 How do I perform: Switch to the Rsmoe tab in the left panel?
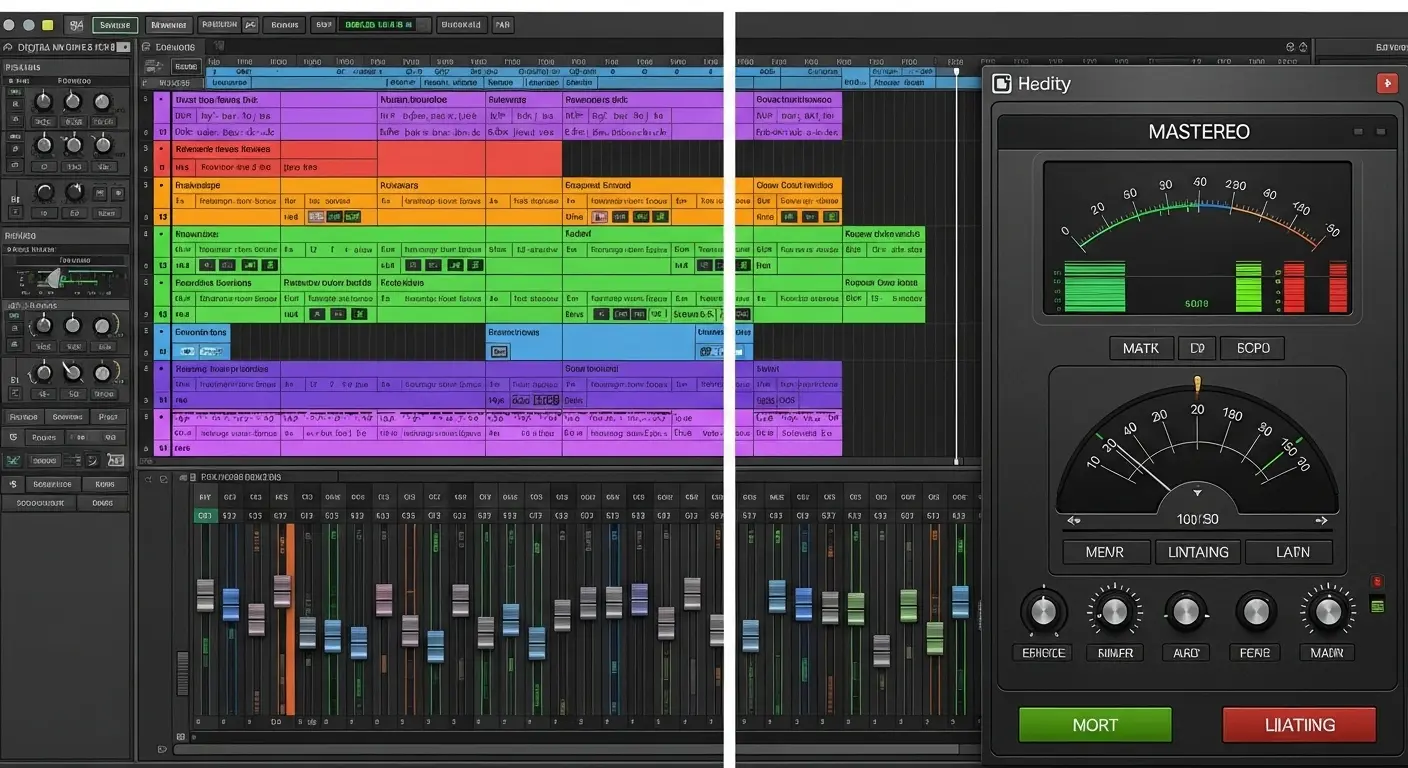(22, 417)
